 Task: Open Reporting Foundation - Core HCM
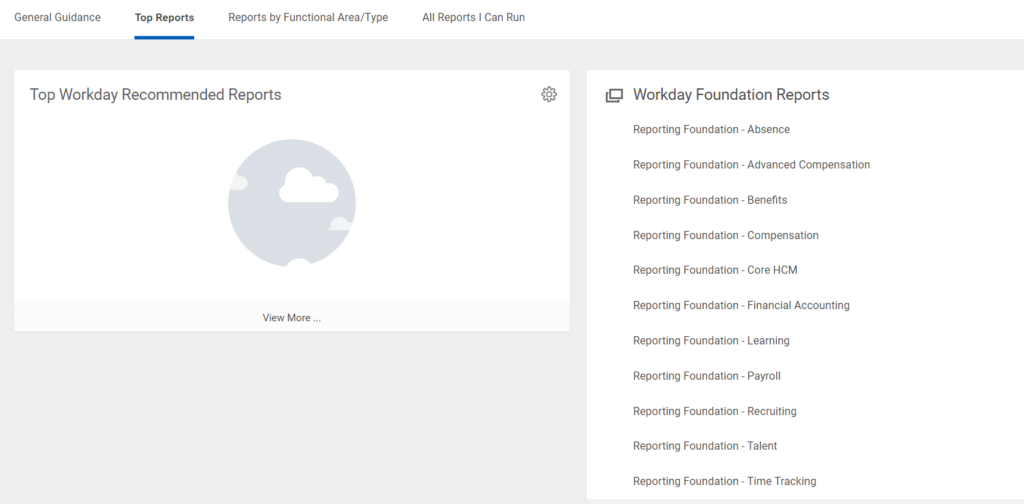[x=715, y=270]
